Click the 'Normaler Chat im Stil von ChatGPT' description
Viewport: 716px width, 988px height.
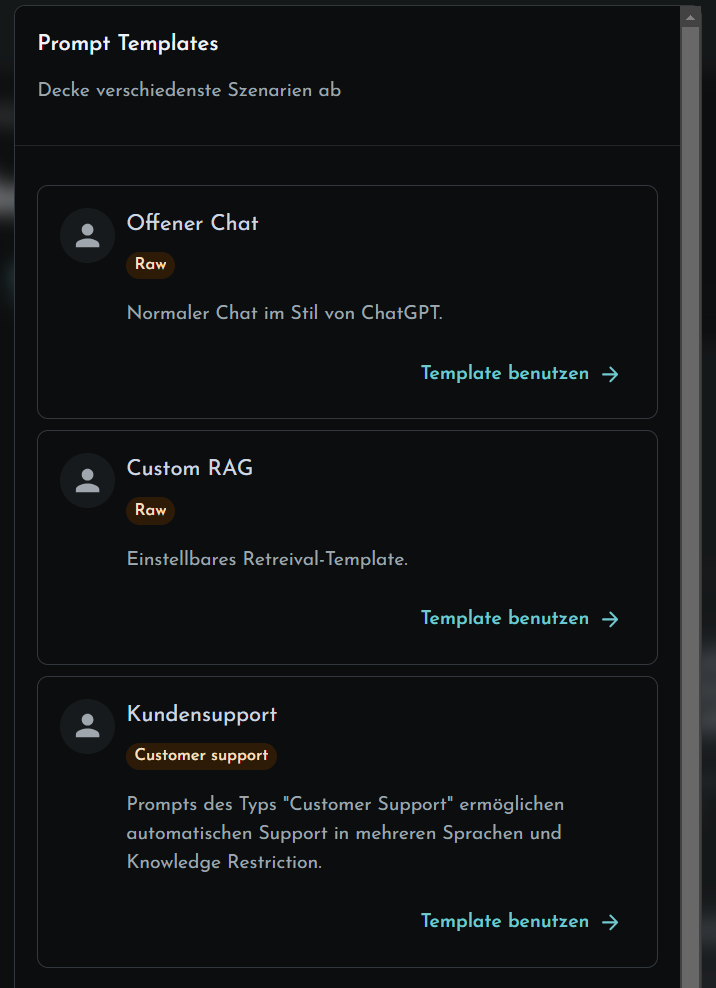point(285,313)
